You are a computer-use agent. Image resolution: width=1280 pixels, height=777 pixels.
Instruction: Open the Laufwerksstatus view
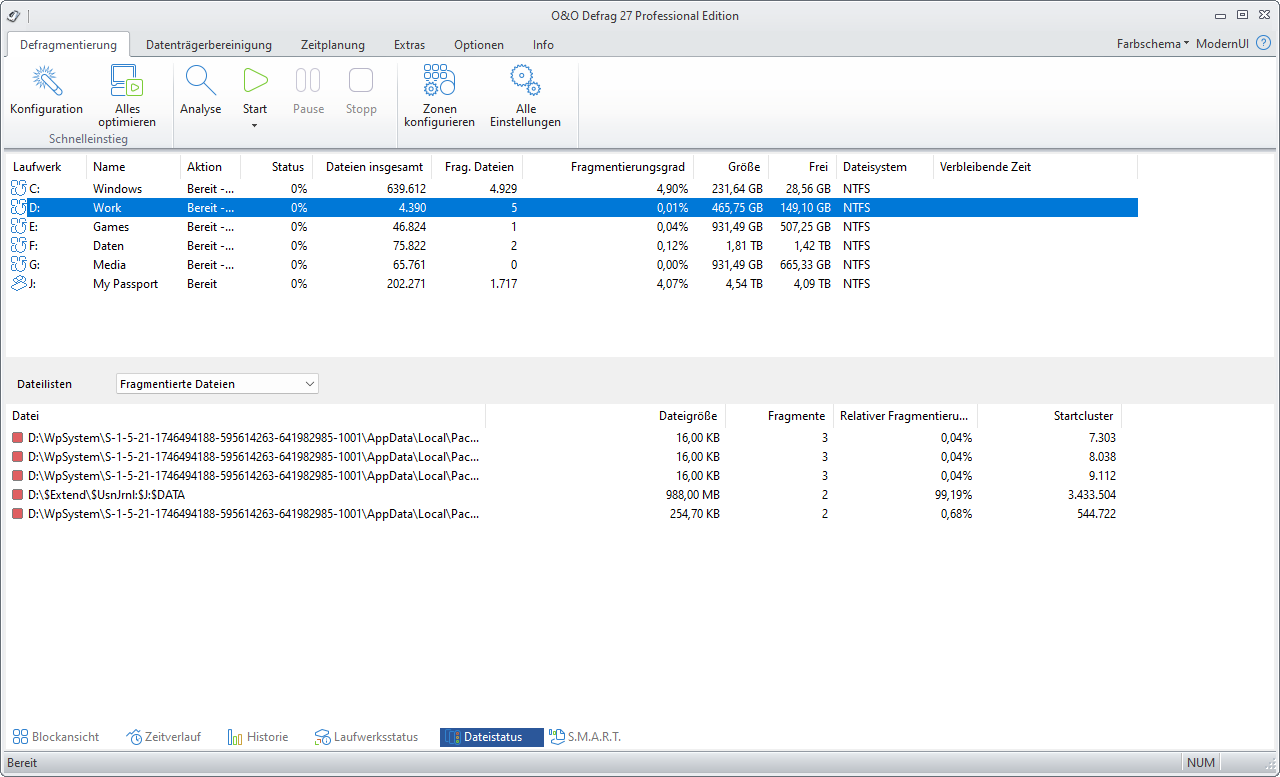[366, 737]
